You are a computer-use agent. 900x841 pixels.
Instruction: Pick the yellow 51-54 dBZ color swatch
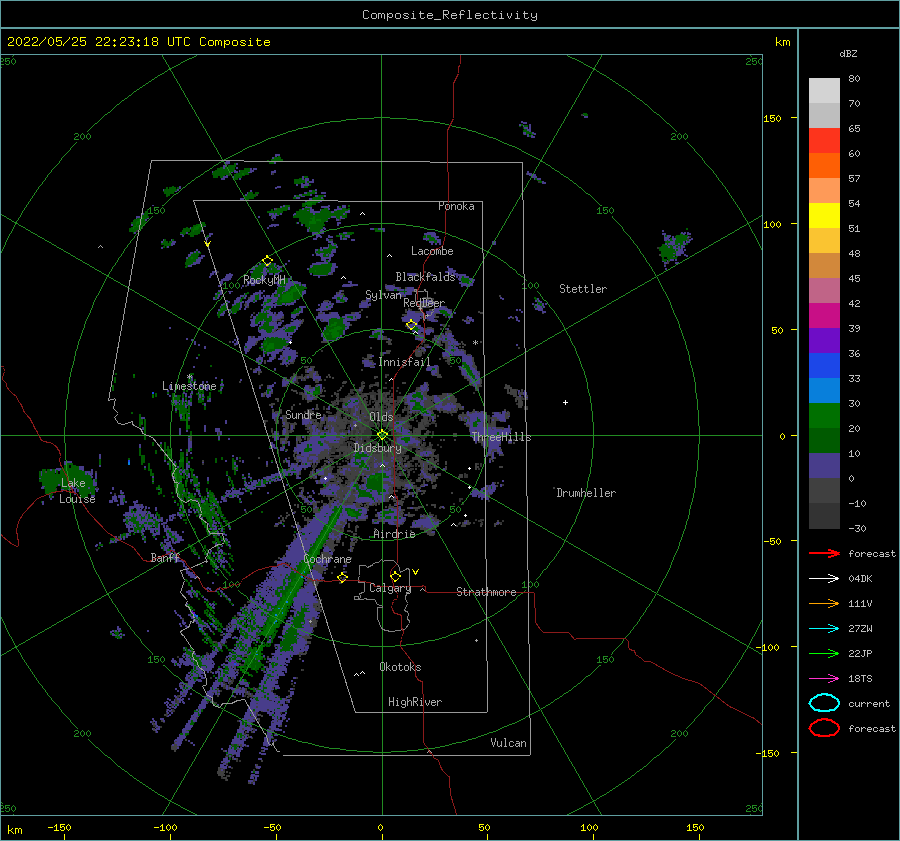pos(824,215)
